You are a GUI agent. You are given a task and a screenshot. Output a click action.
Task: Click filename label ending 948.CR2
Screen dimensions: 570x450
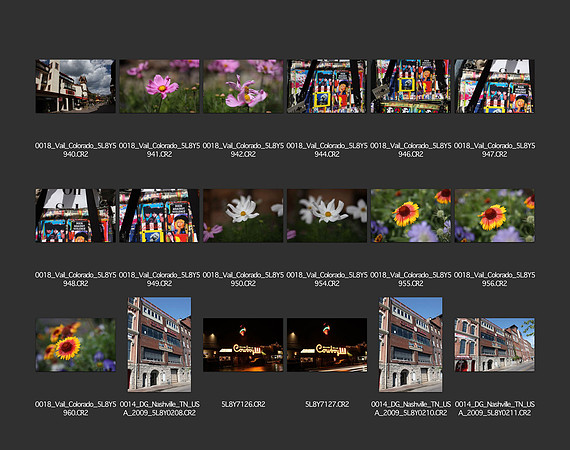[x=76, y=279]
